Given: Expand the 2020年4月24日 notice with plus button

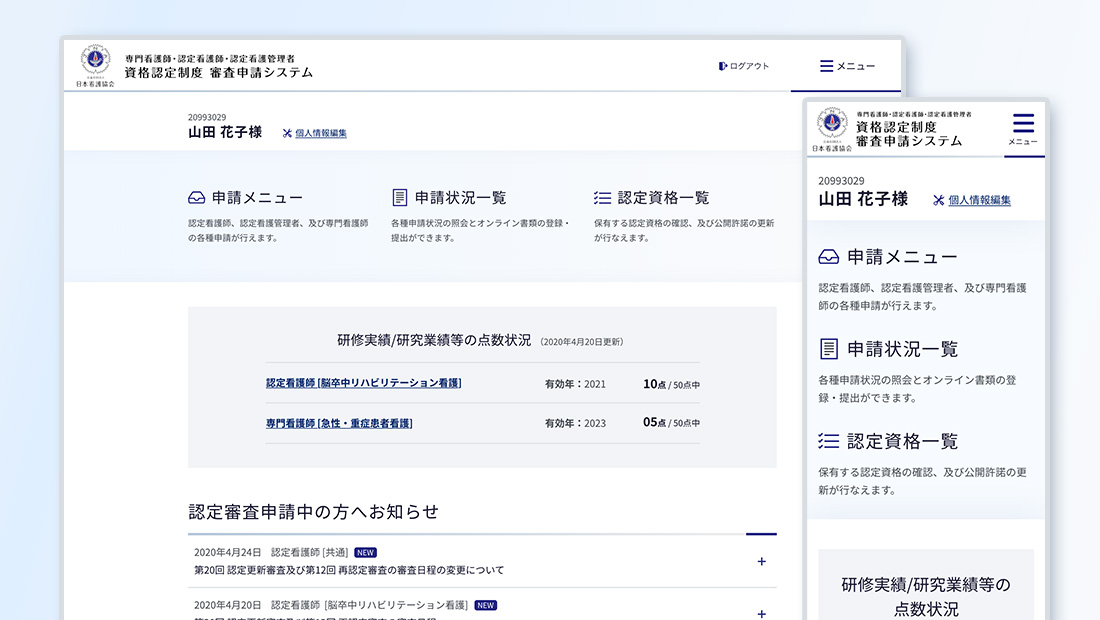Looking at the screenshot, I should (x=761, y=561).
